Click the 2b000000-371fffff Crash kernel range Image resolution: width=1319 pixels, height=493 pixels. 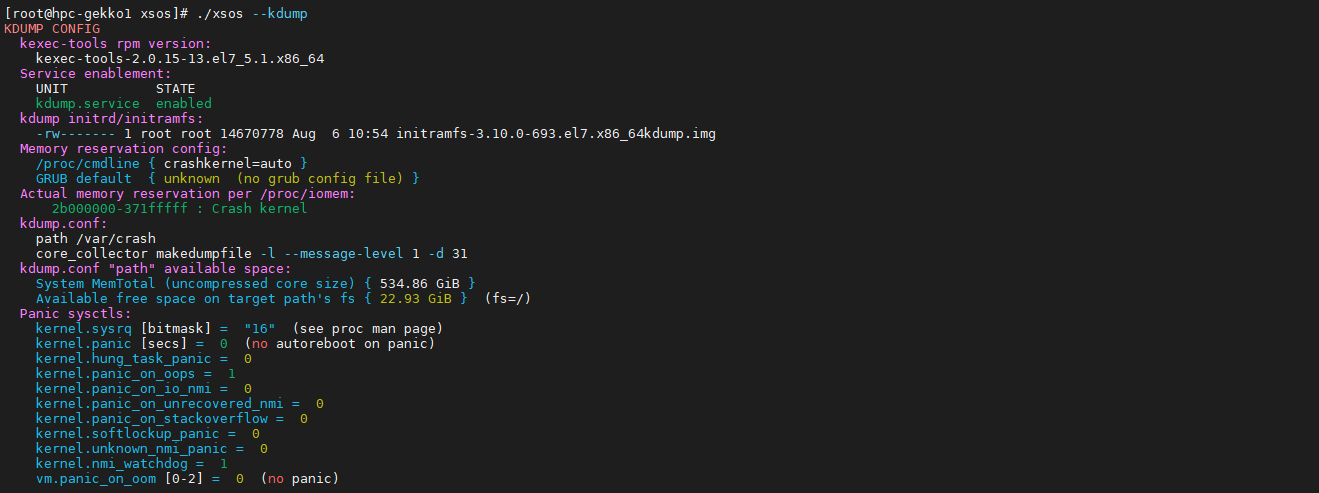click(x=180, y=208)
